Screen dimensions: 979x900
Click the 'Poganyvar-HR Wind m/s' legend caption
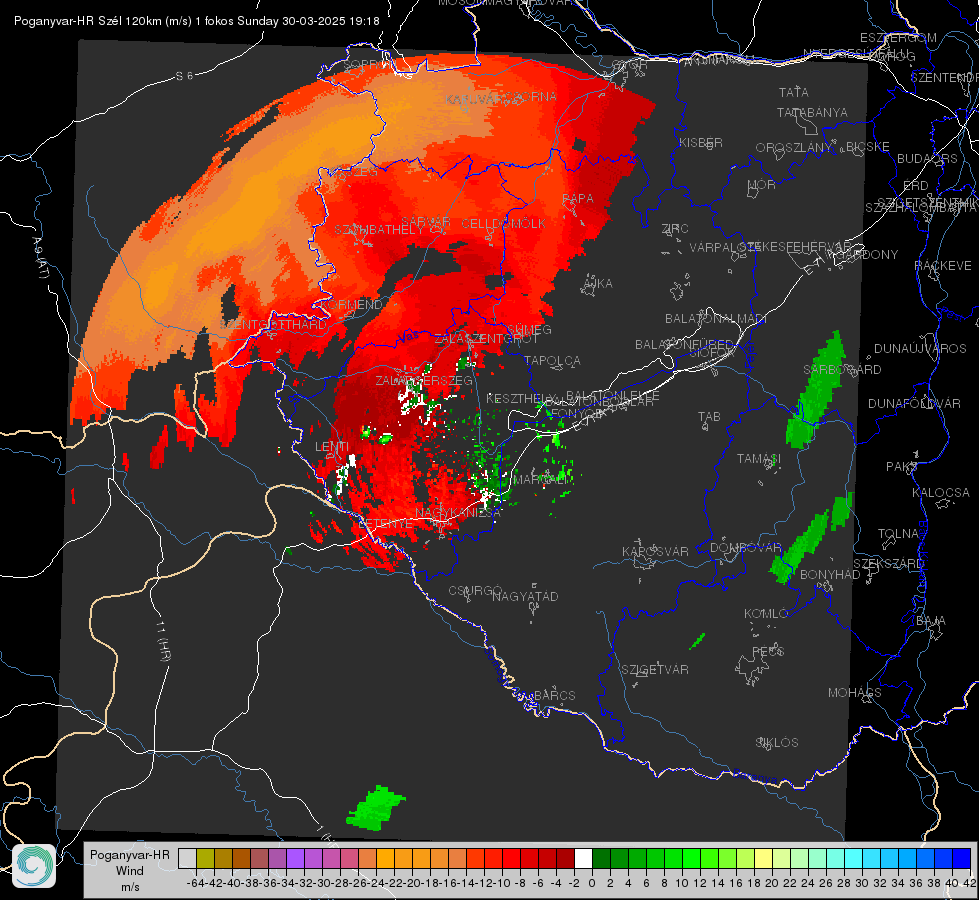click(129, 871)
